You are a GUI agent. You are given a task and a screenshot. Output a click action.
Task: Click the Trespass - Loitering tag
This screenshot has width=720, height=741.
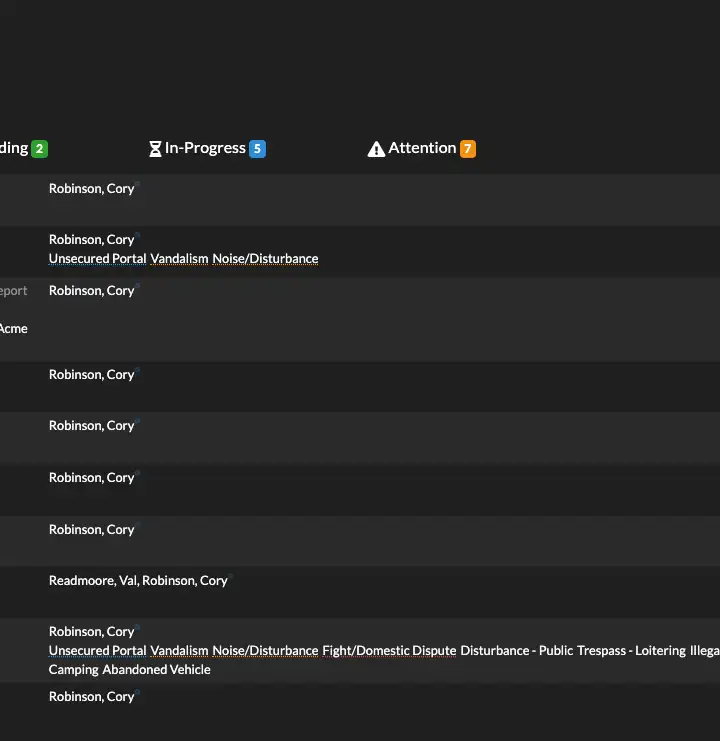(x=631, y=651)
